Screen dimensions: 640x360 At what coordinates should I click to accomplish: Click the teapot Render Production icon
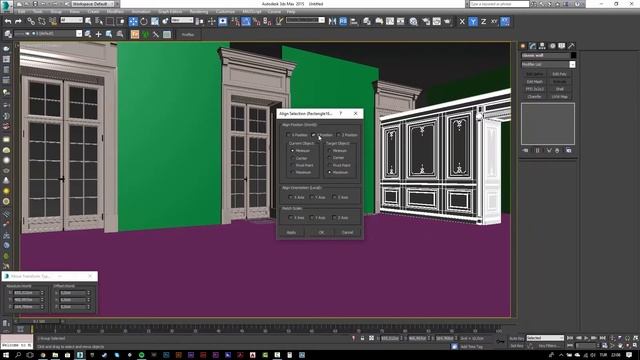point(447,21)
